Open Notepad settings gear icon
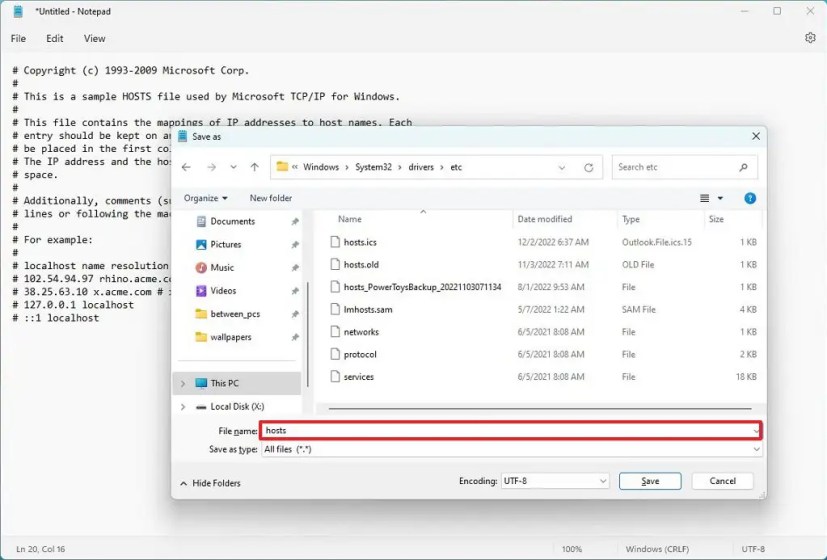Viewport: 827px width, 560px height. 810,38
